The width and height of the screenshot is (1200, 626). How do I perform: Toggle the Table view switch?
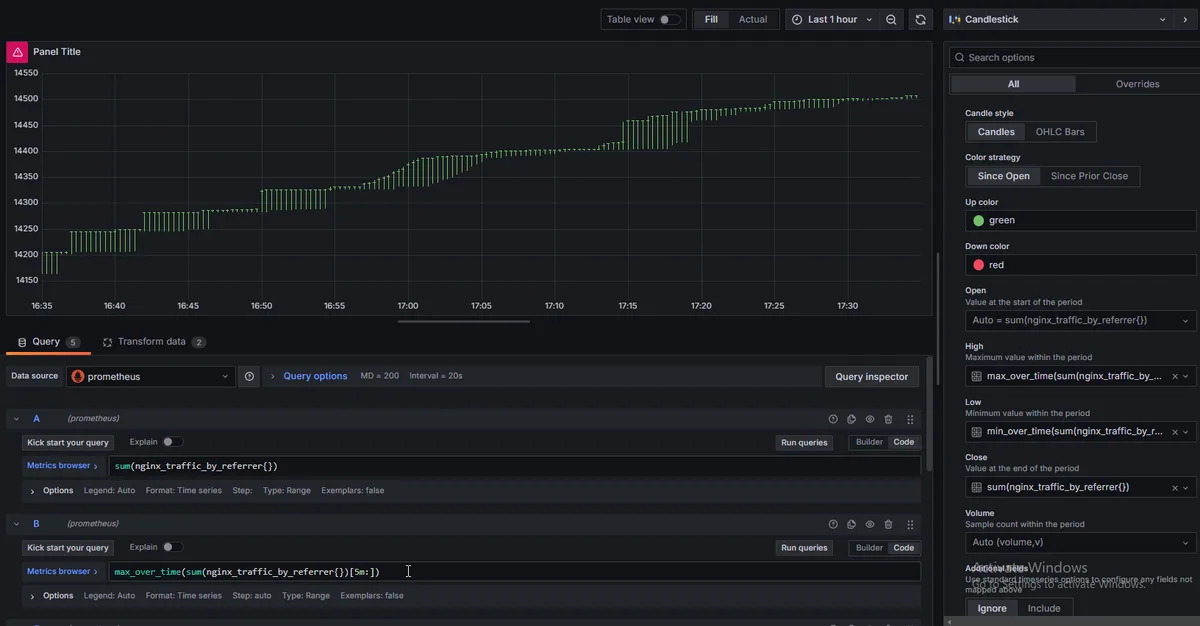(x=668, y=19)
